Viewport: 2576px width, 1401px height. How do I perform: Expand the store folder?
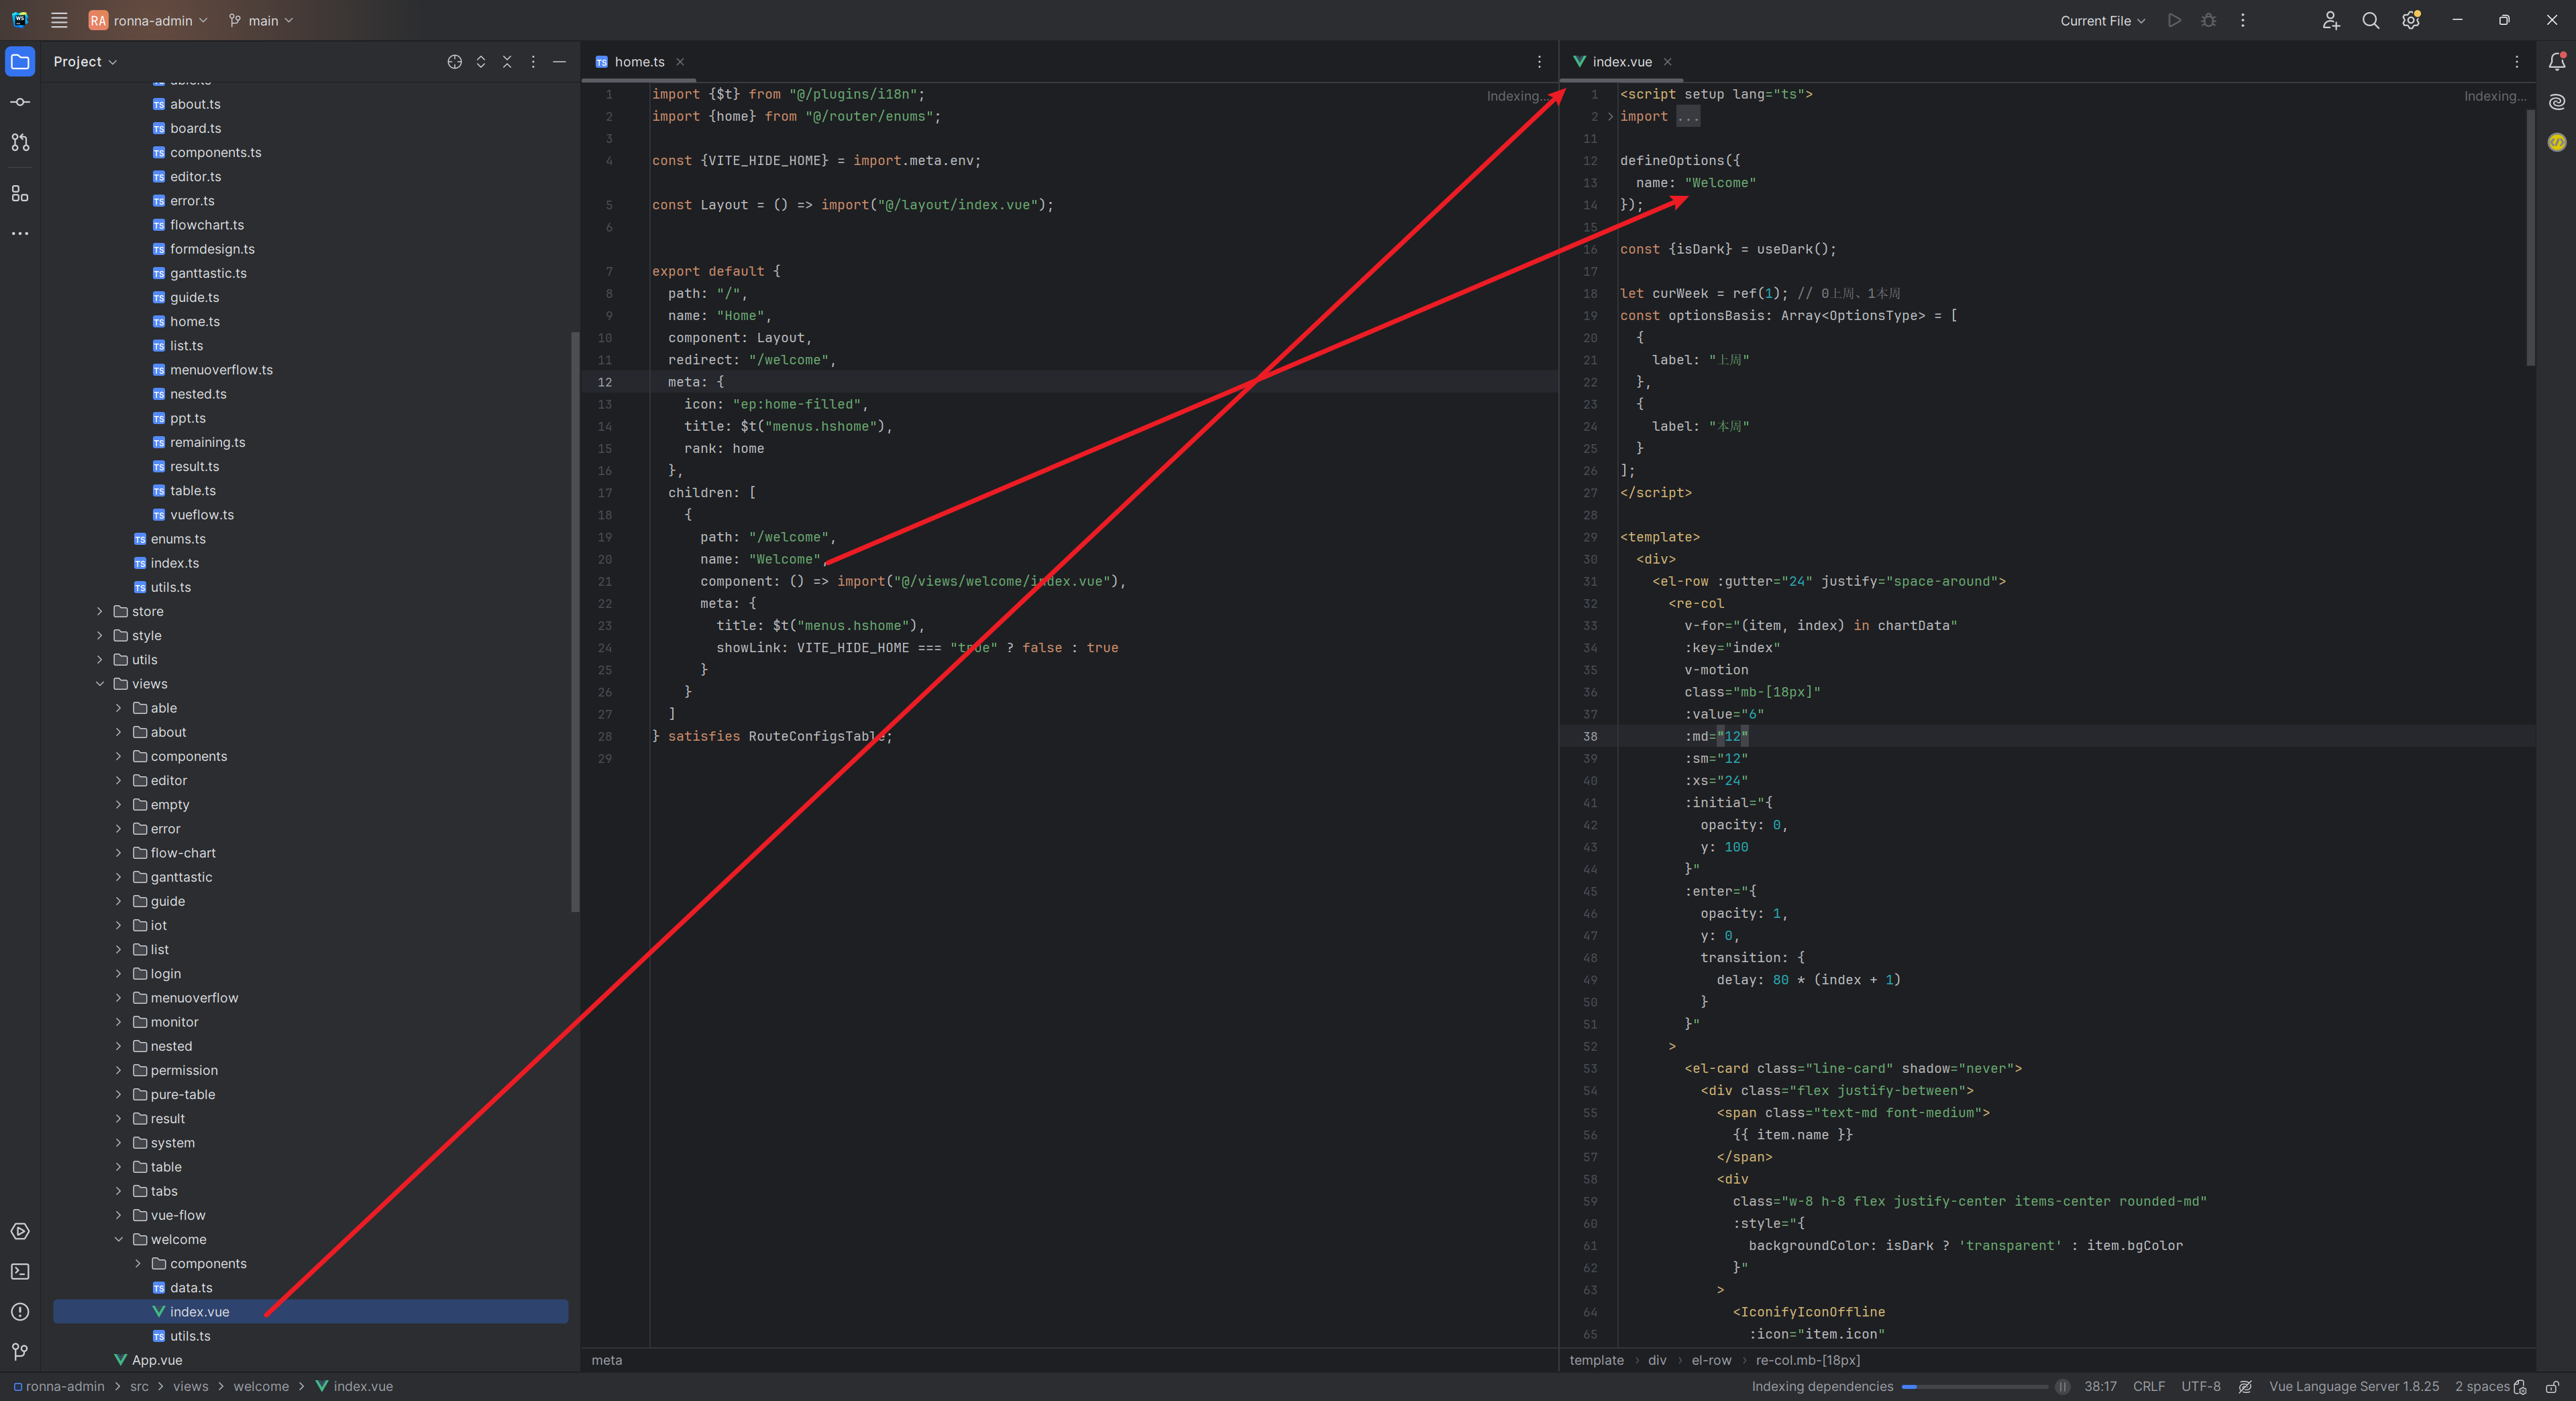[99, 611]
